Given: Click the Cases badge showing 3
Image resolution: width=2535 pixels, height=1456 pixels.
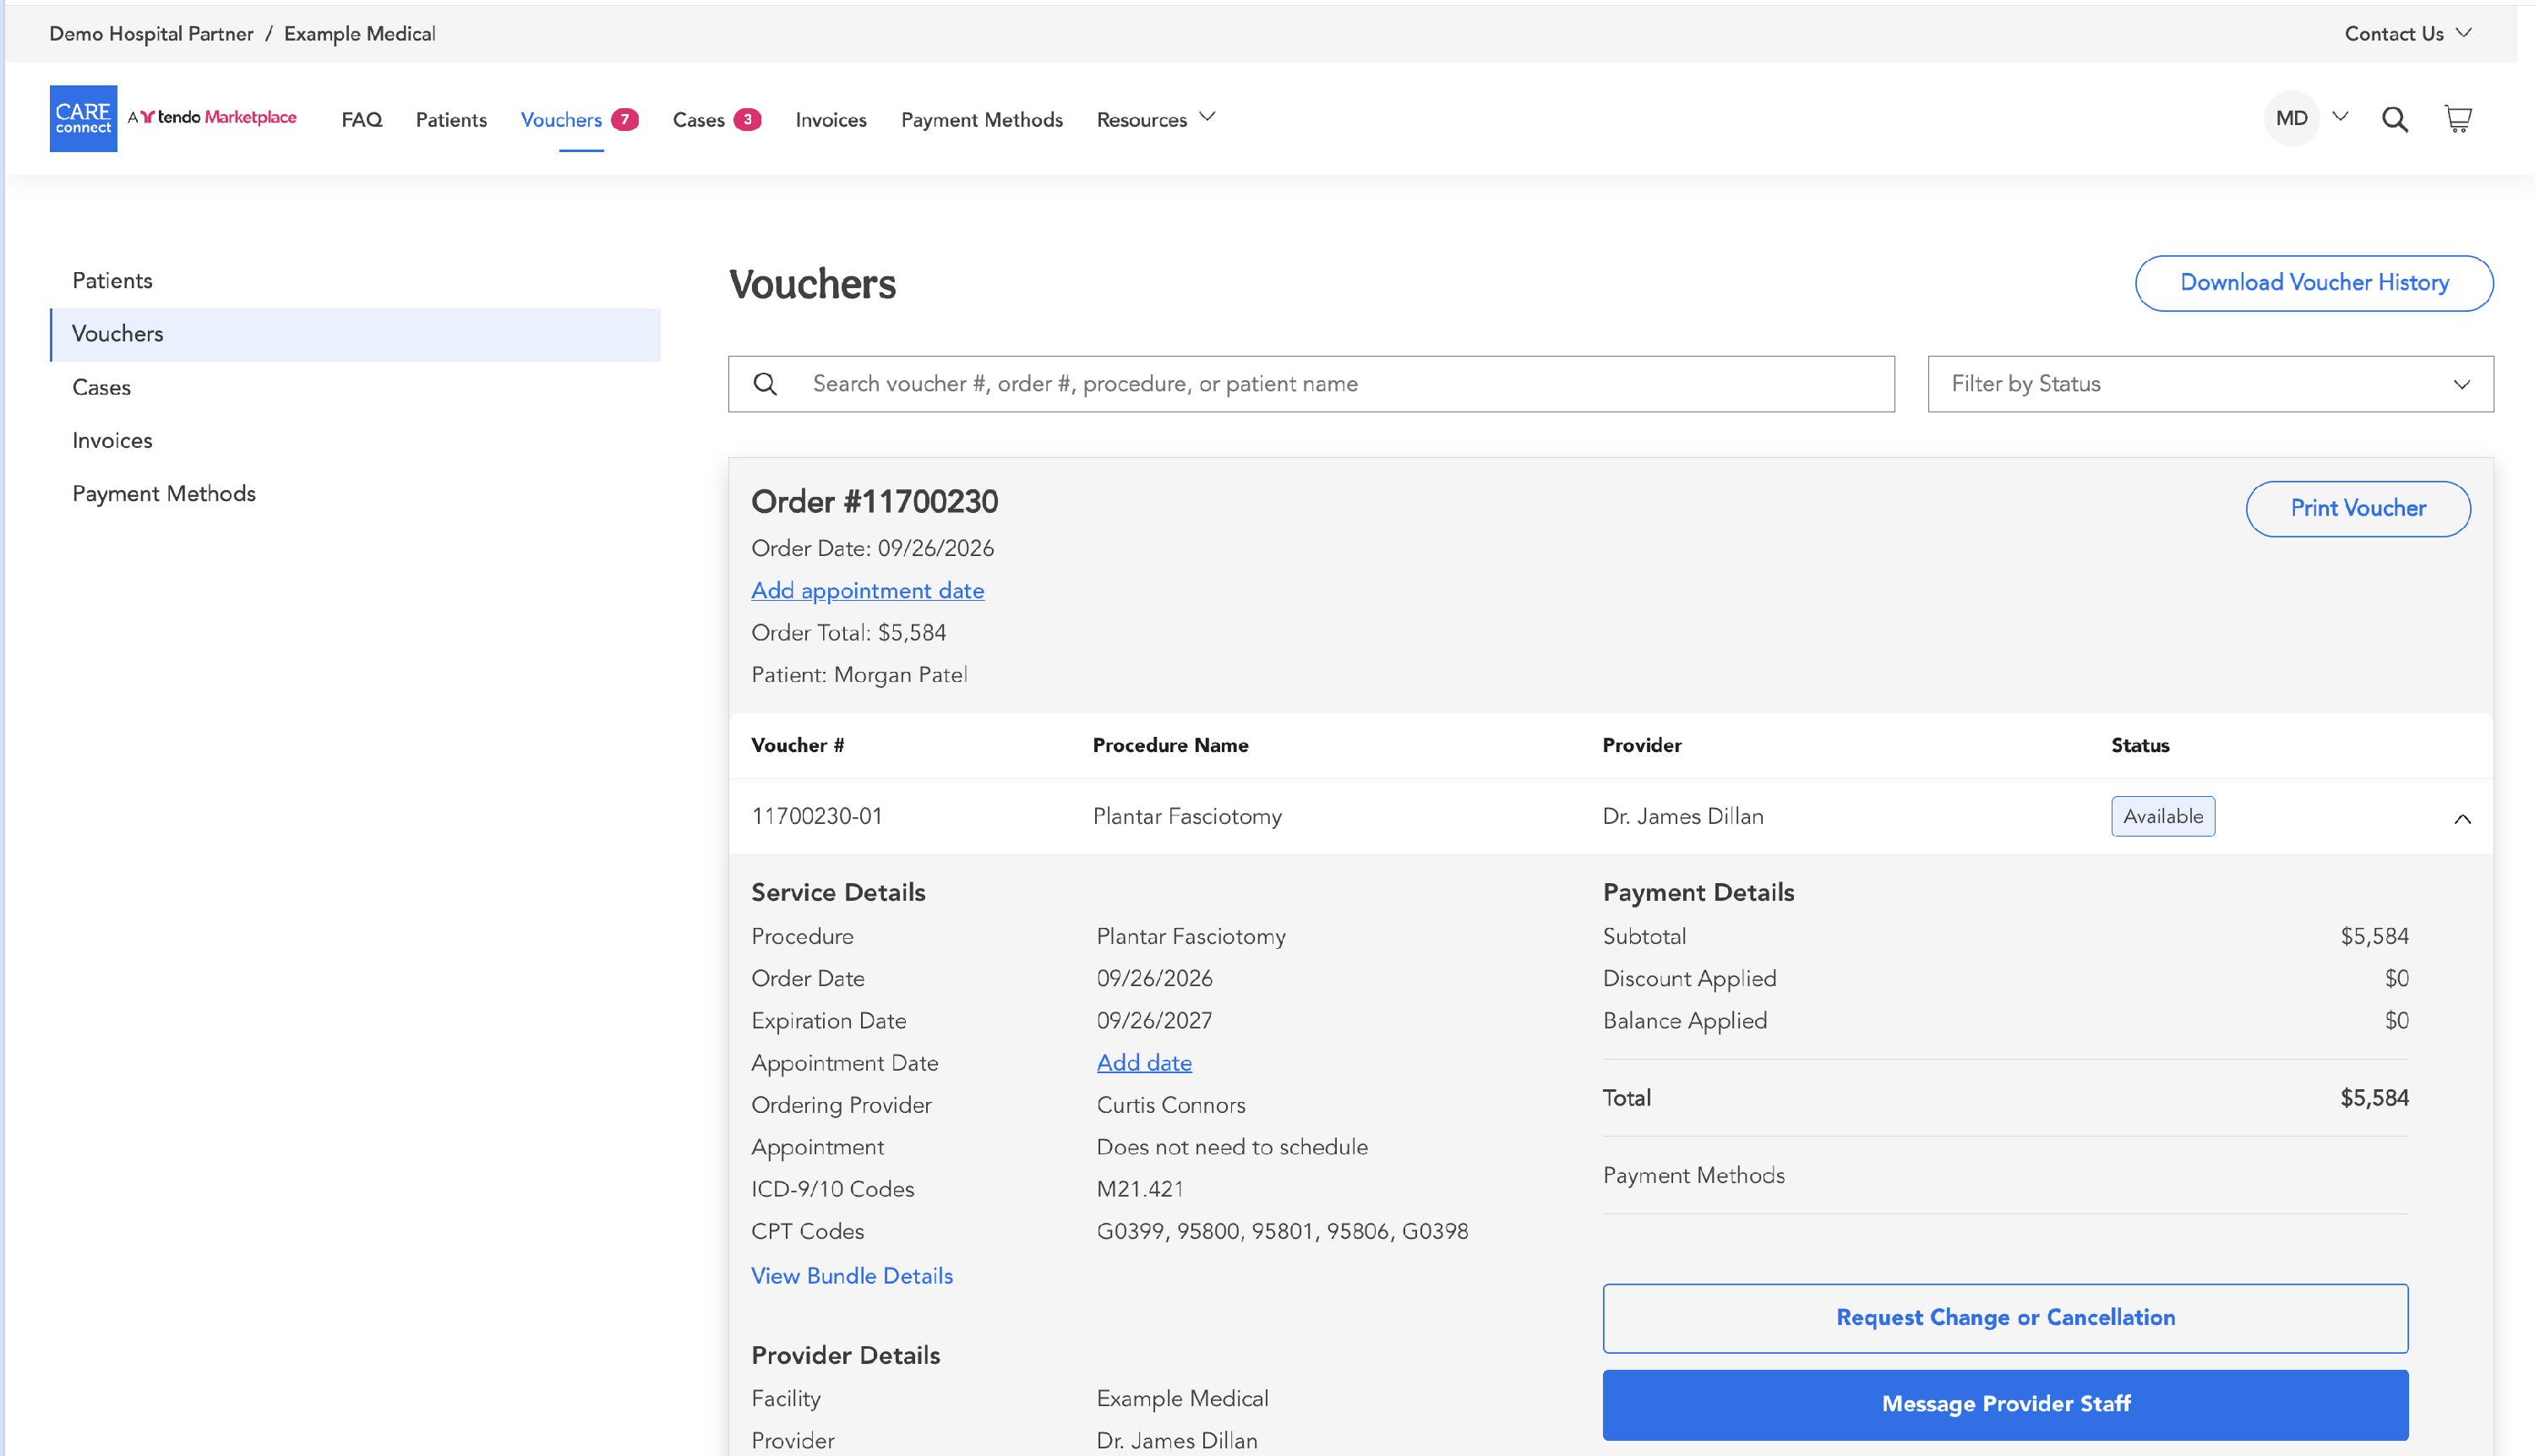Looking at the screenshot, I should click(x=747, y=119).
